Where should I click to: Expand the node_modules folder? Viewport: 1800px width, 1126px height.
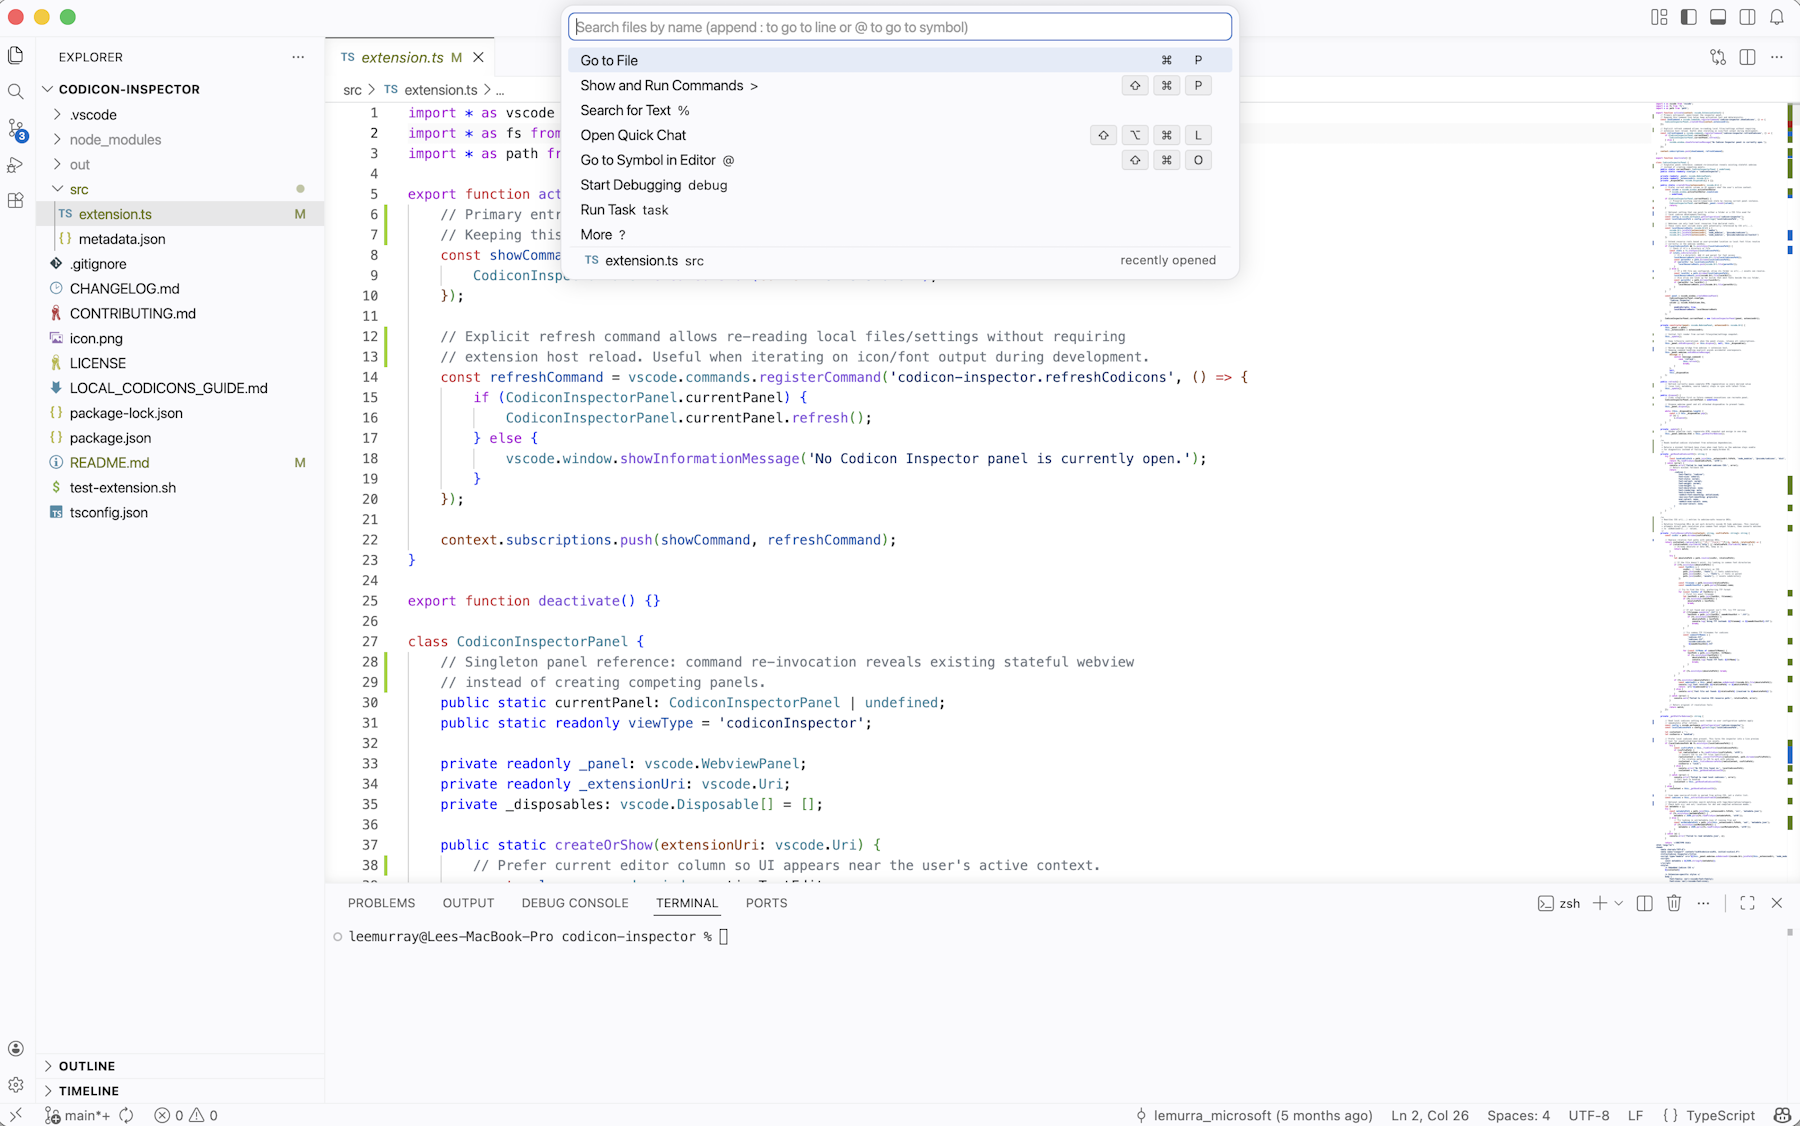[114, 139]
